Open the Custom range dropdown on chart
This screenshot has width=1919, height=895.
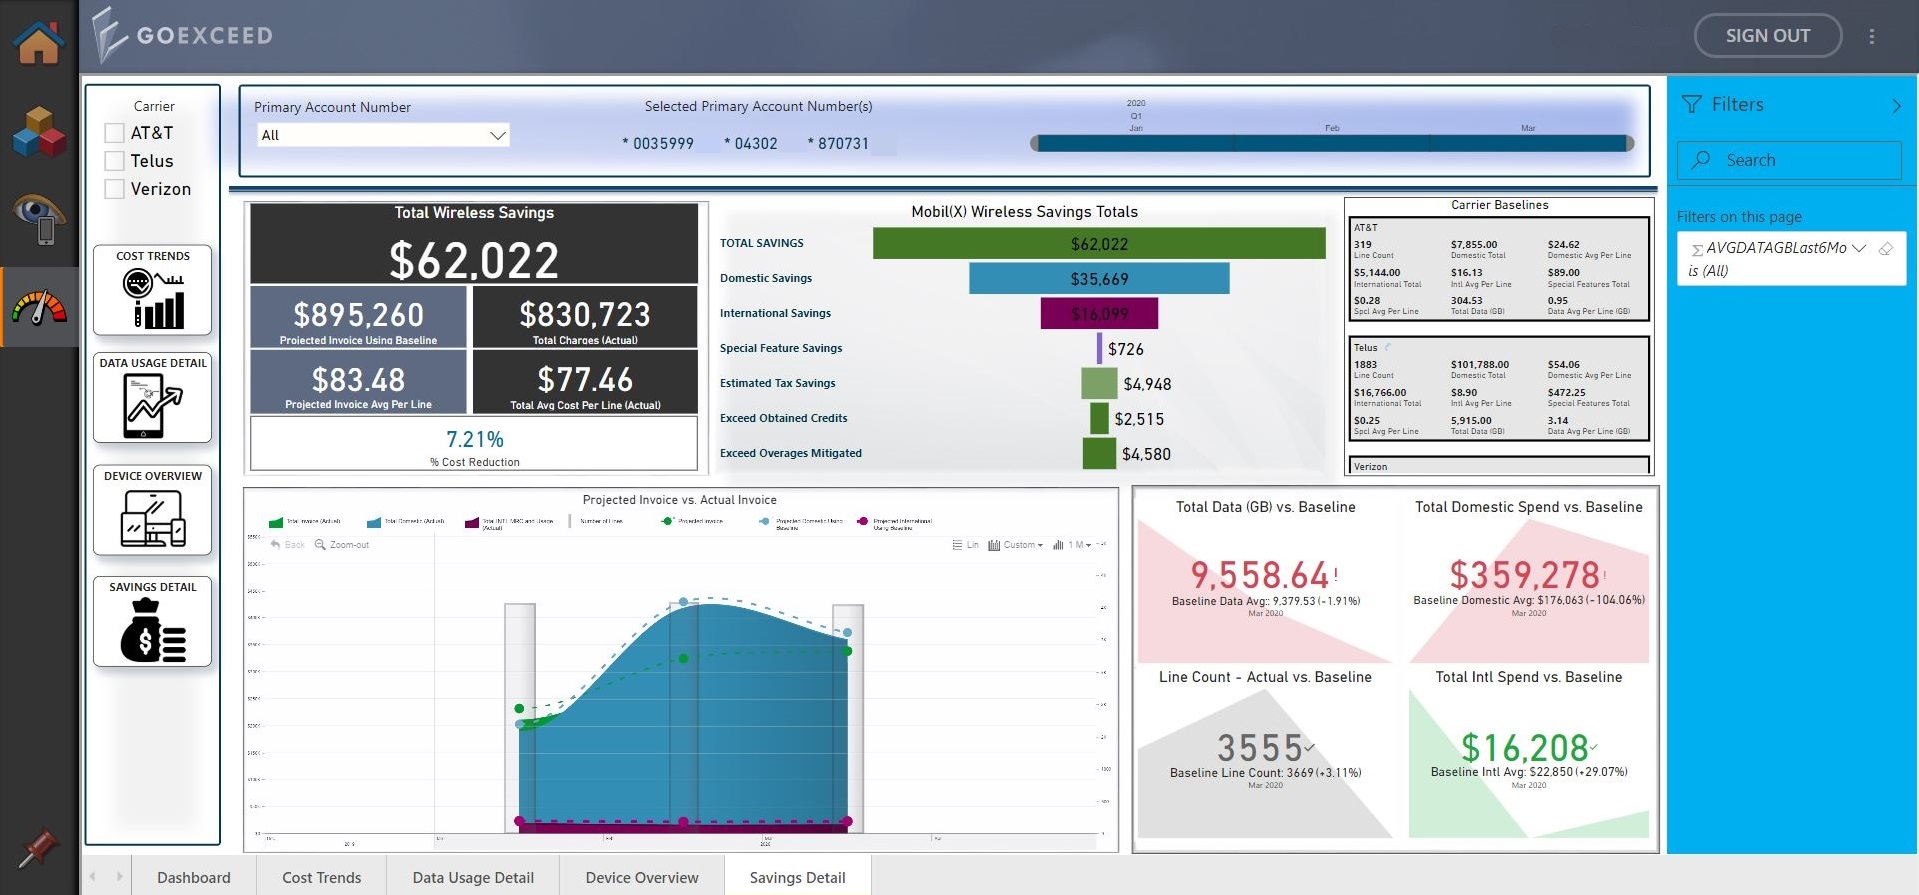coord(1015,545)
